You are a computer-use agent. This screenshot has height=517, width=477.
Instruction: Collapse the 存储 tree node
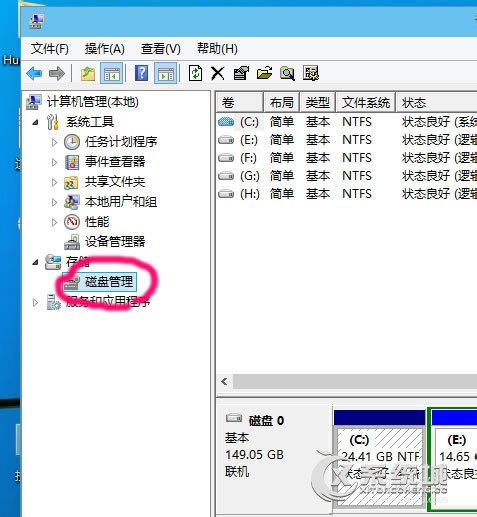tap(35, 262)
